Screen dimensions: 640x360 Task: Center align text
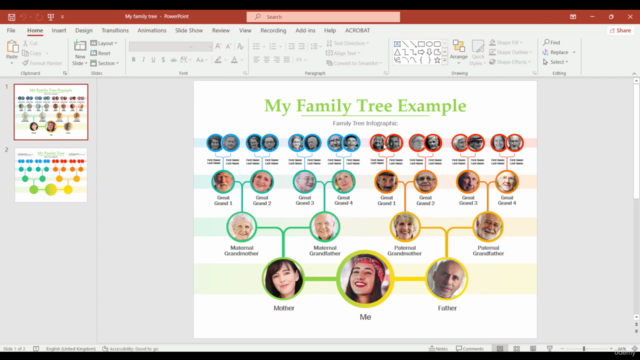(x=267, y=60)
